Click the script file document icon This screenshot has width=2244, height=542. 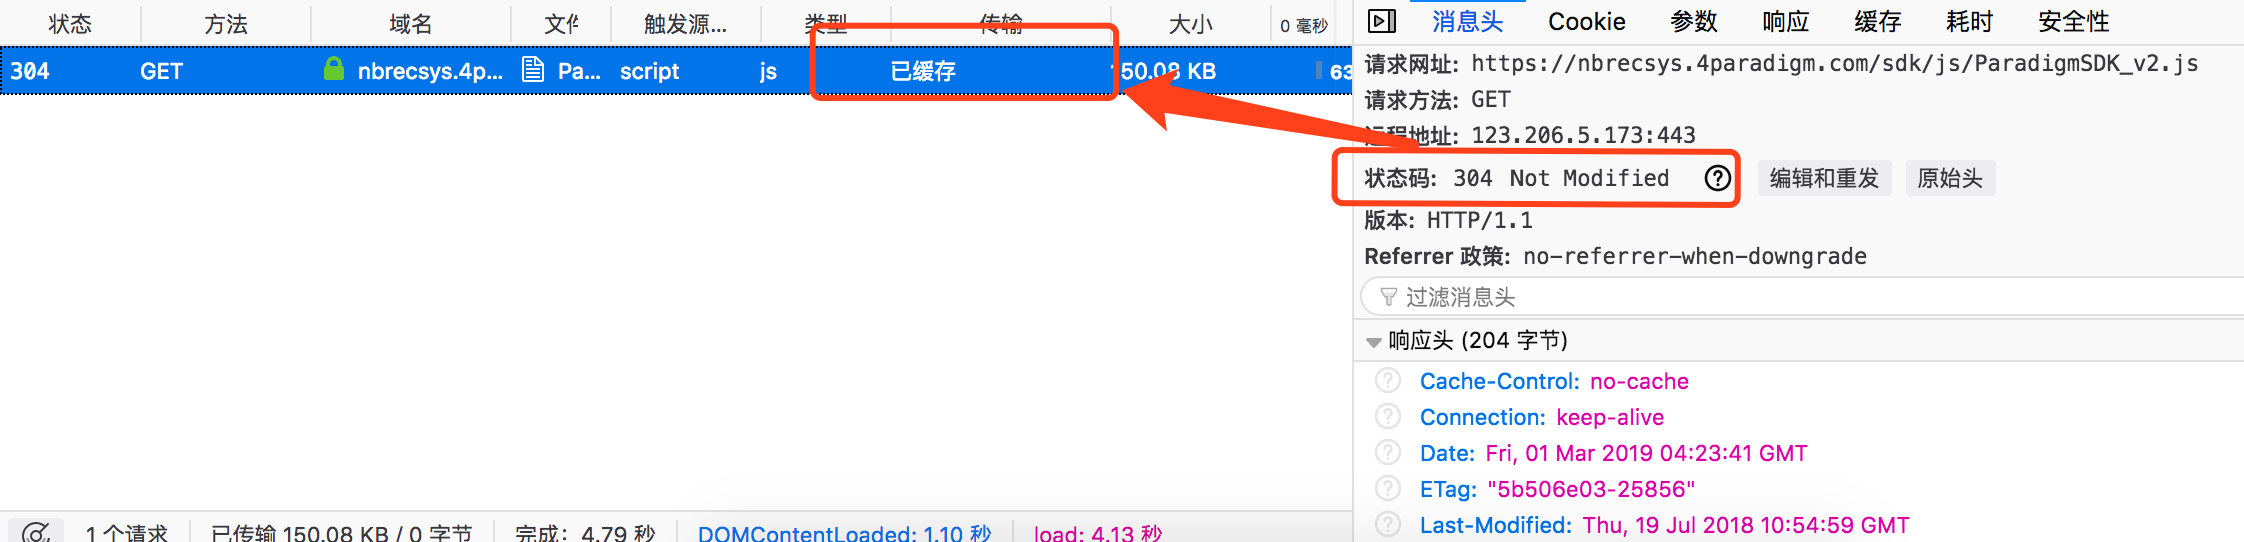point(534,70)
